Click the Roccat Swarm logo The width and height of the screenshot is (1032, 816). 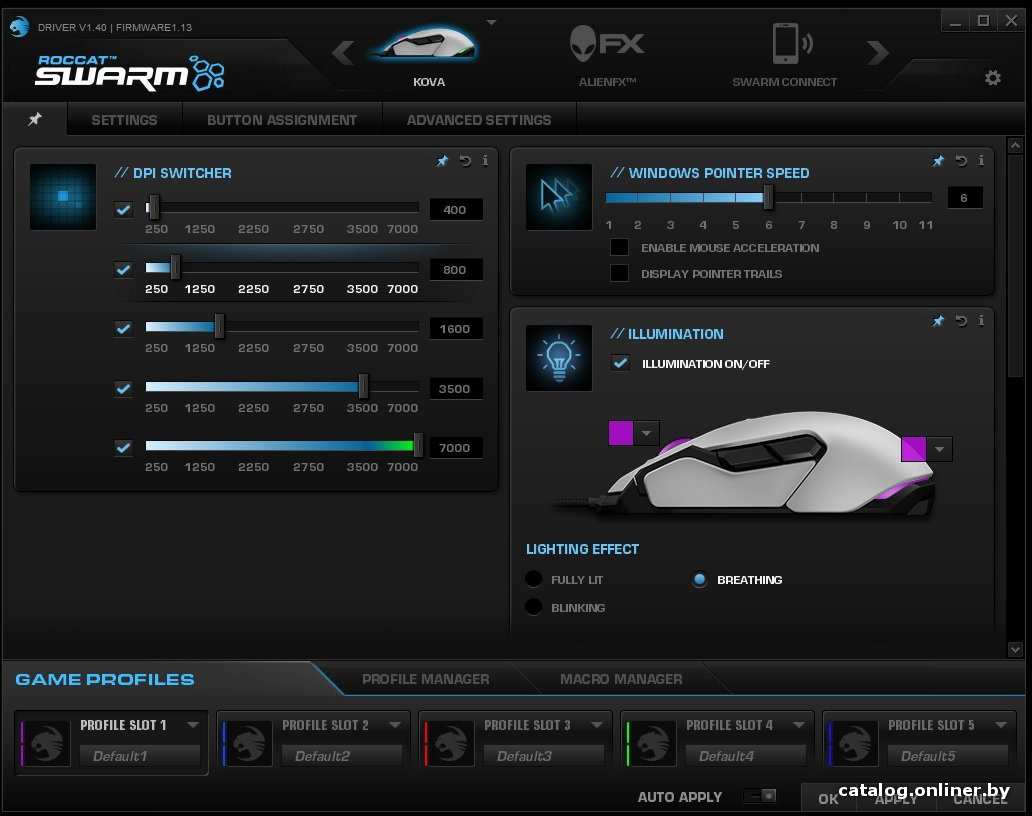130,72
